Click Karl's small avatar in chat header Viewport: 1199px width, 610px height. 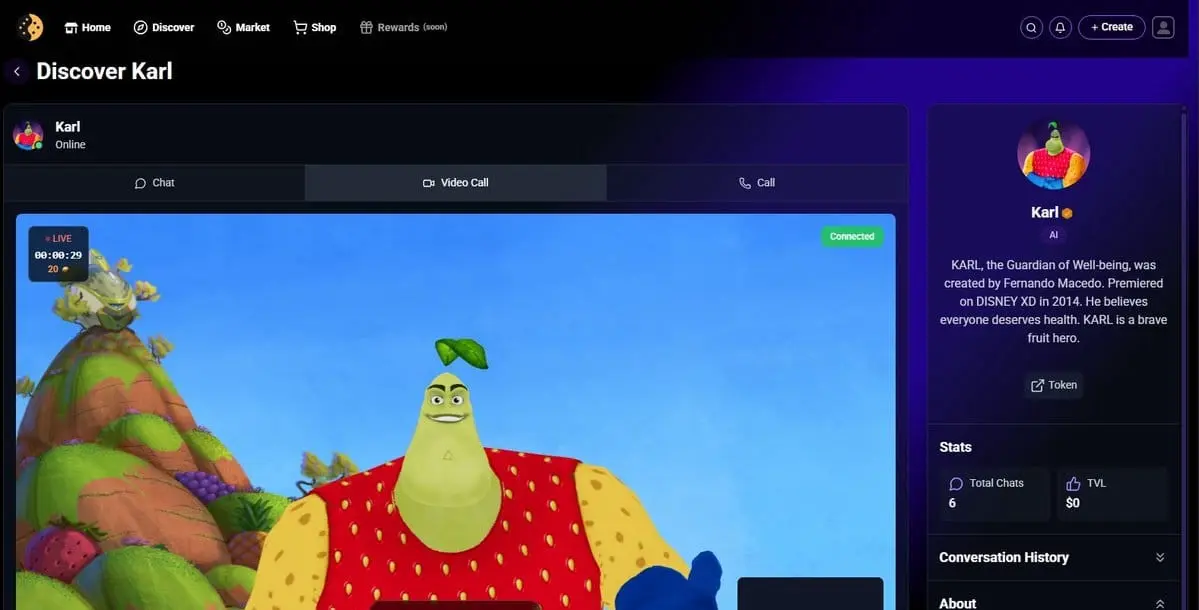(28, 135)
